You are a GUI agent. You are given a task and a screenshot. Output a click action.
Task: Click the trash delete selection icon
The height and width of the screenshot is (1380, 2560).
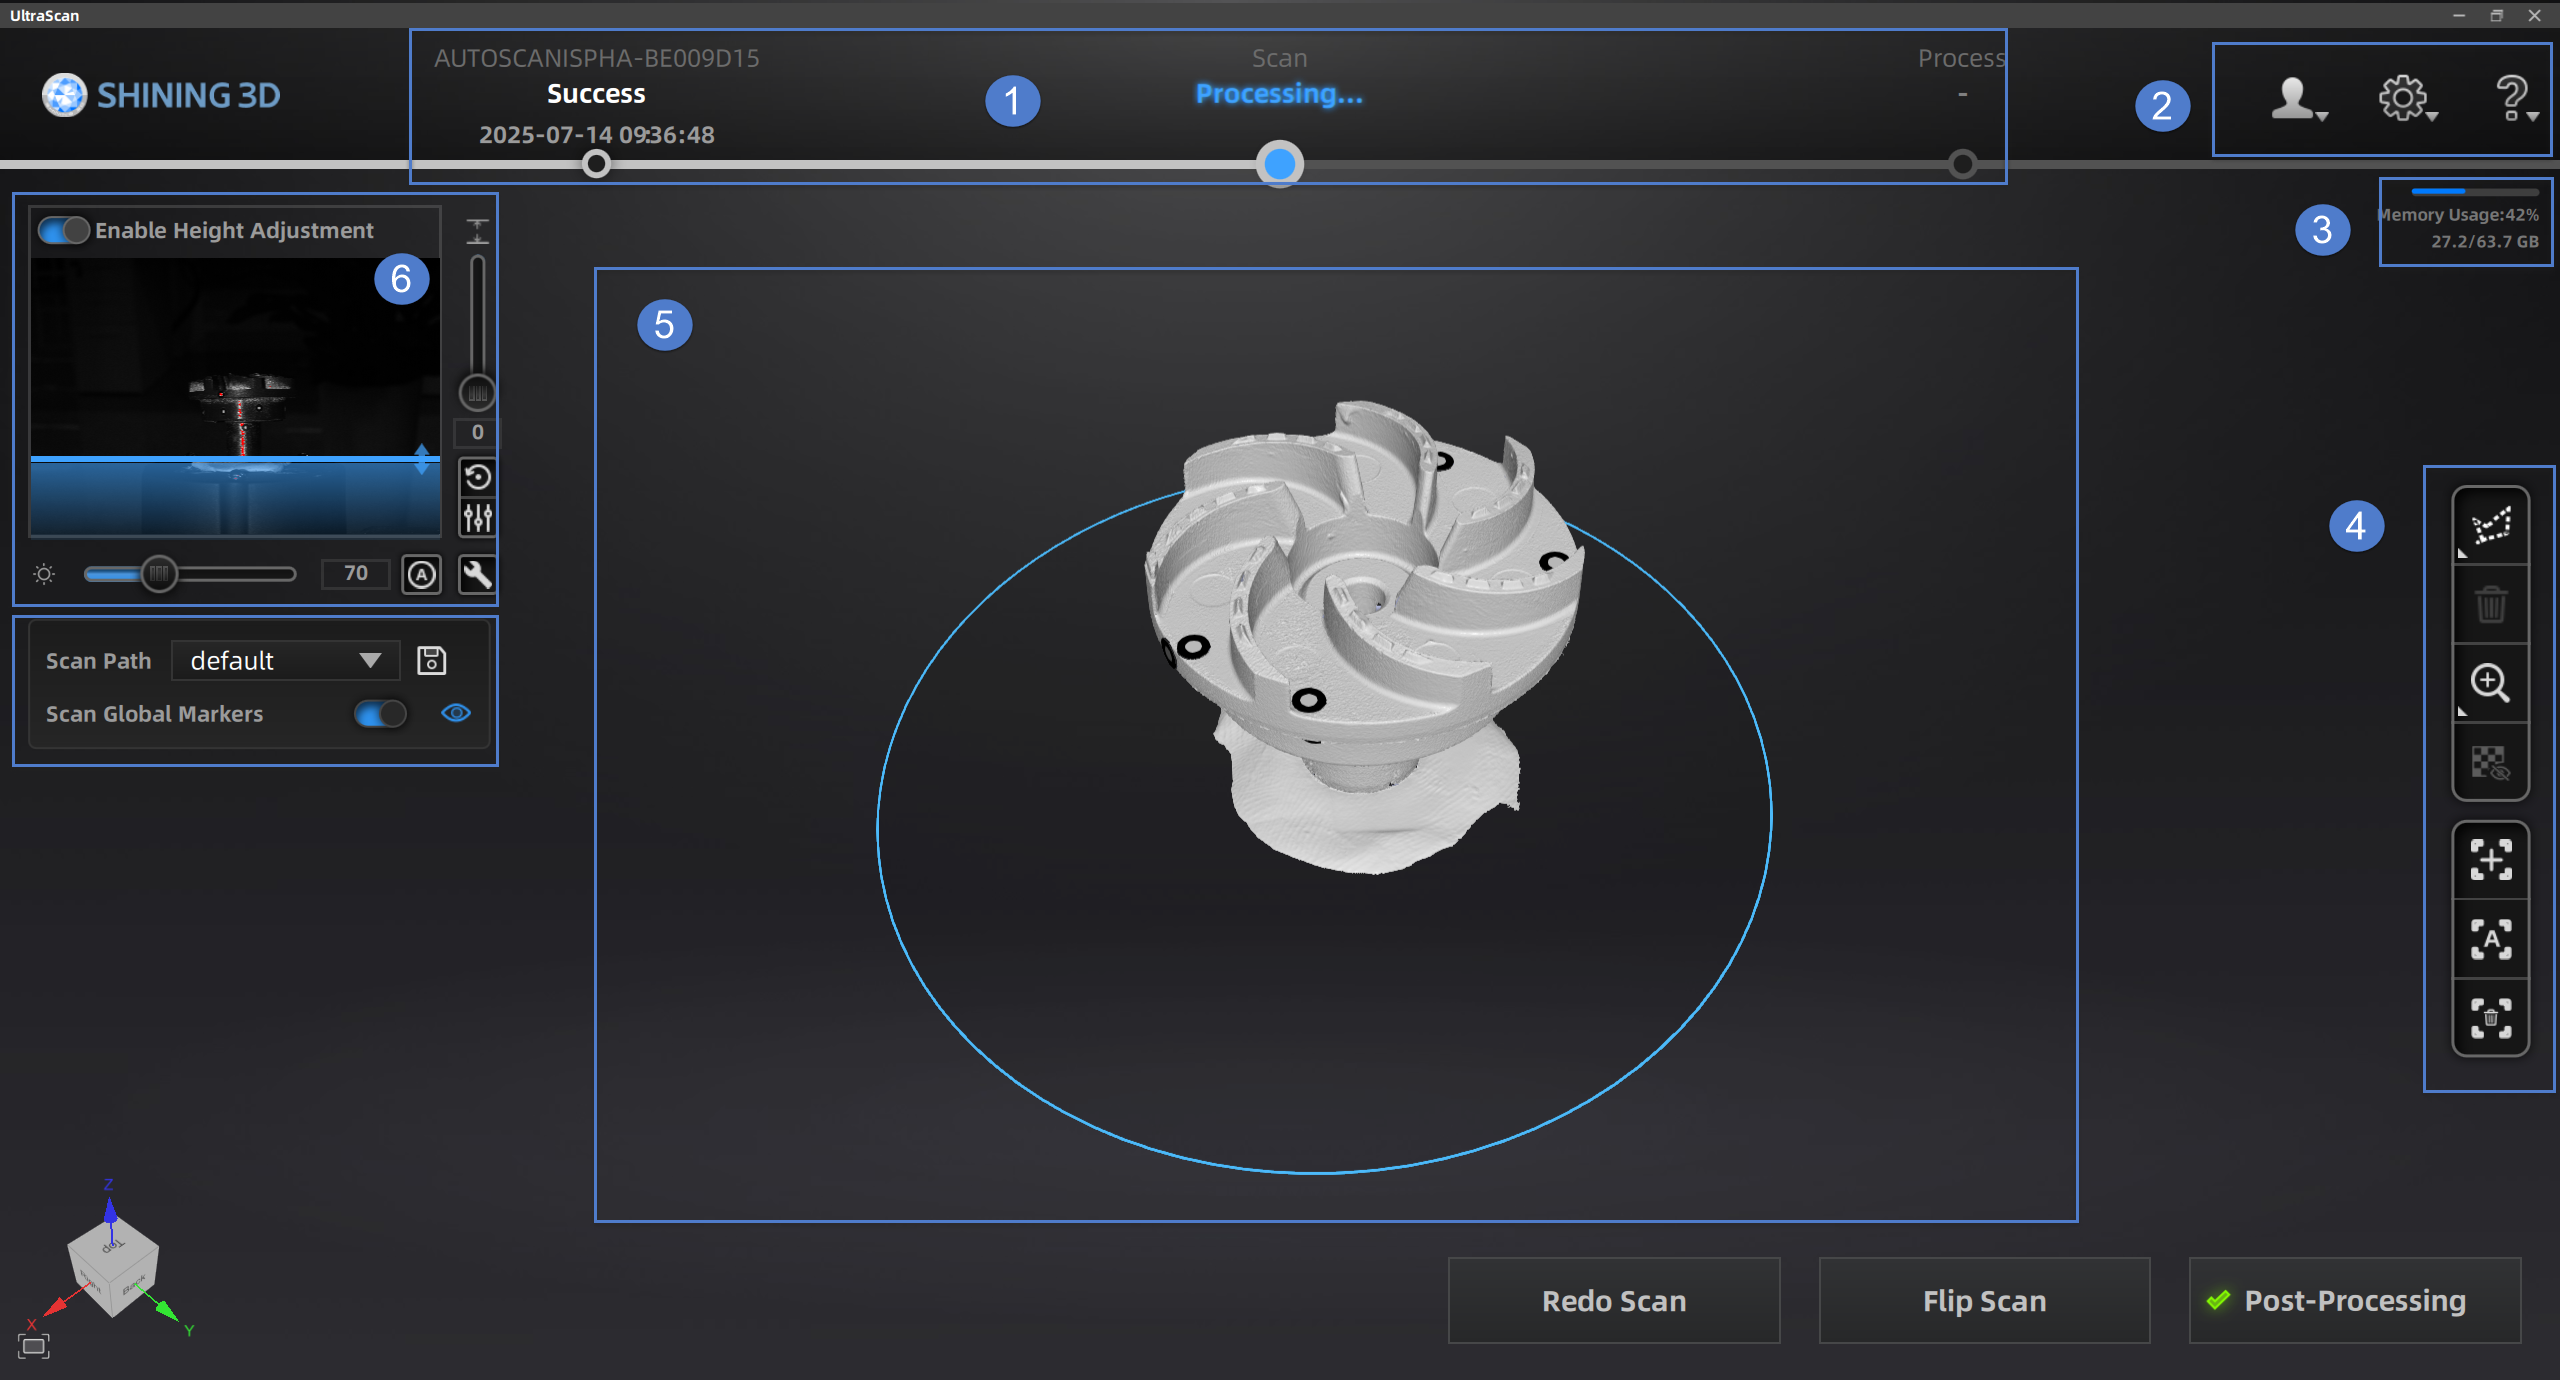click(2490, 604)
